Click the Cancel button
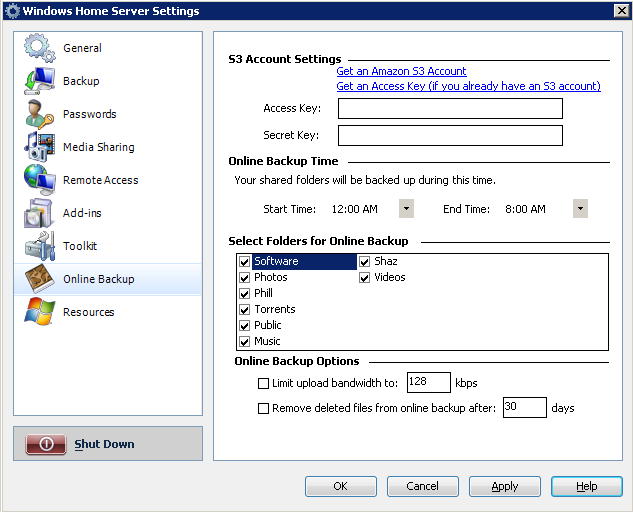The height and width of the screenshot is (512, 633). click(423, 486)
